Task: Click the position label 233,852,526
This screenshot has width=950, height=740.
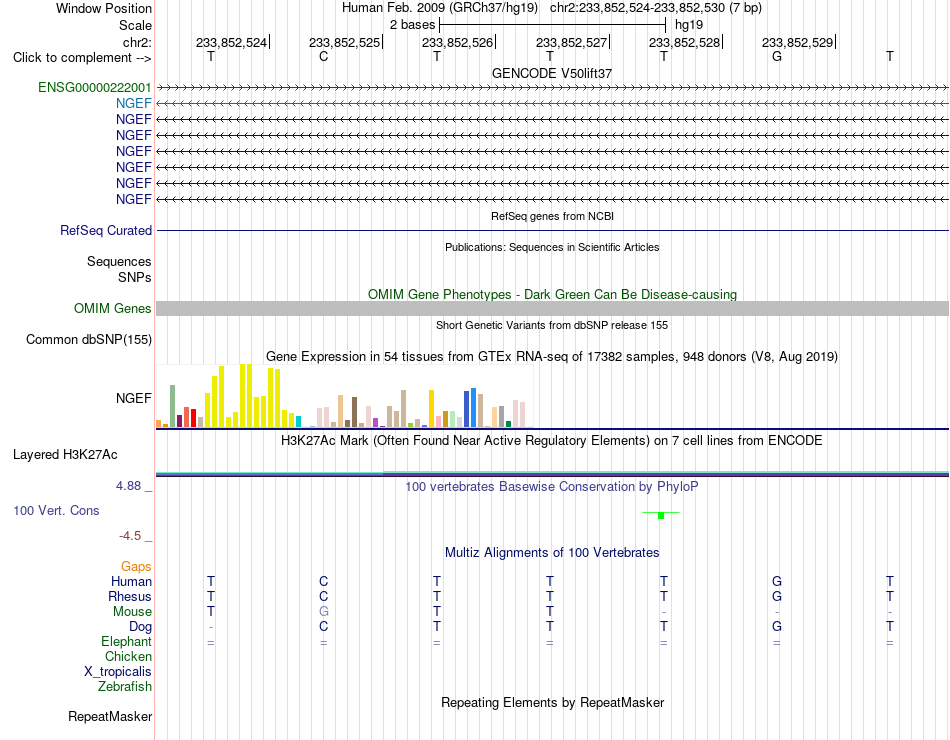Action: [457, 42]
